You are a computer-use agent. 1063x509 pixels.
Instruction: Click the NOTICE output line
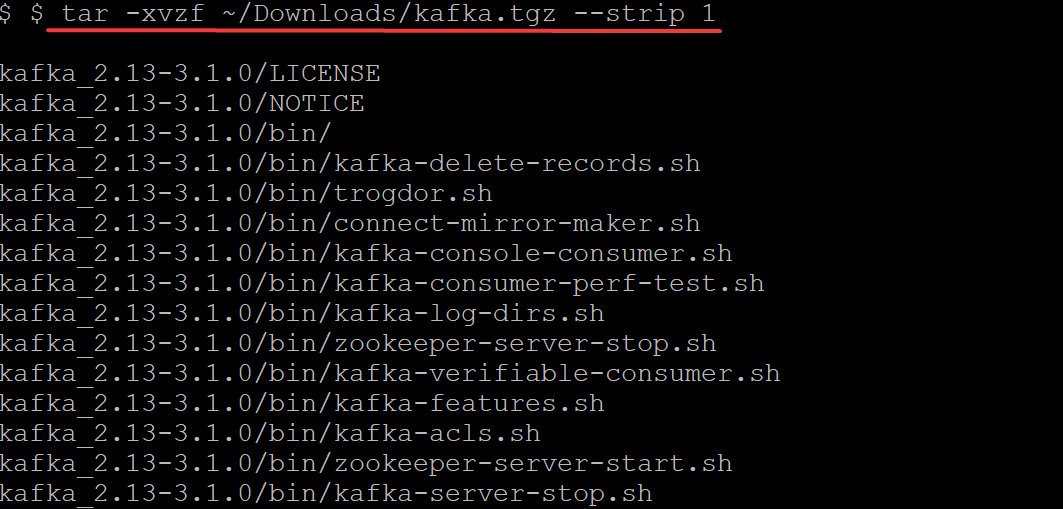(x=182, y=103)
